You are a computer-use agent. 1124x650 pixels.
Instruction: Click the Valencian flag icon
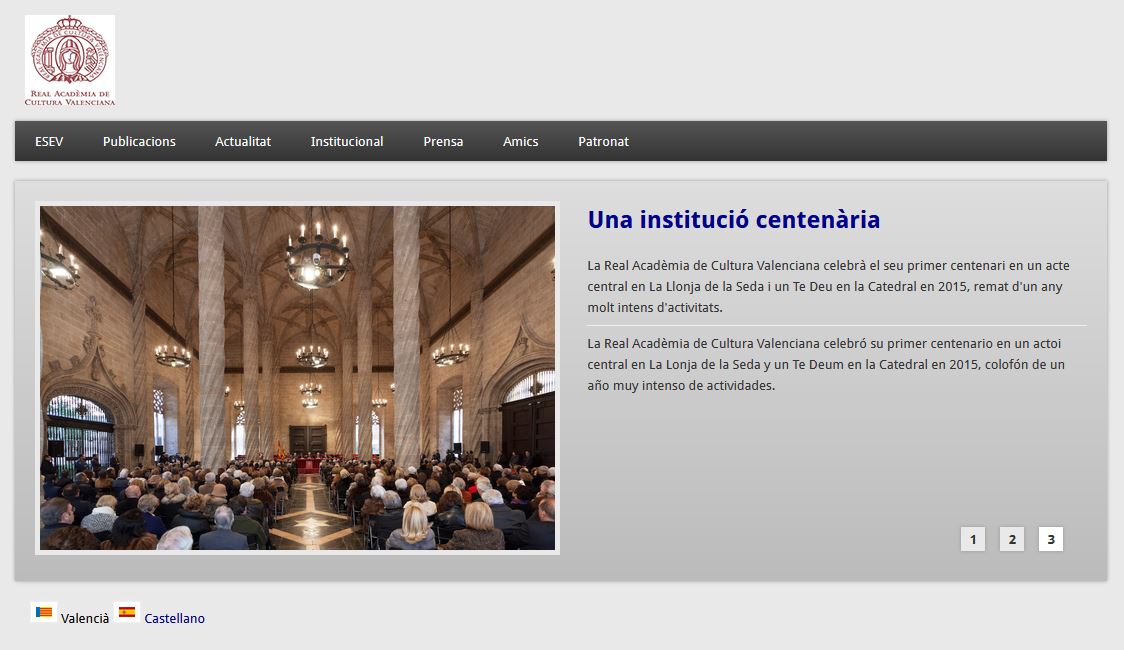tap(43, 612)
